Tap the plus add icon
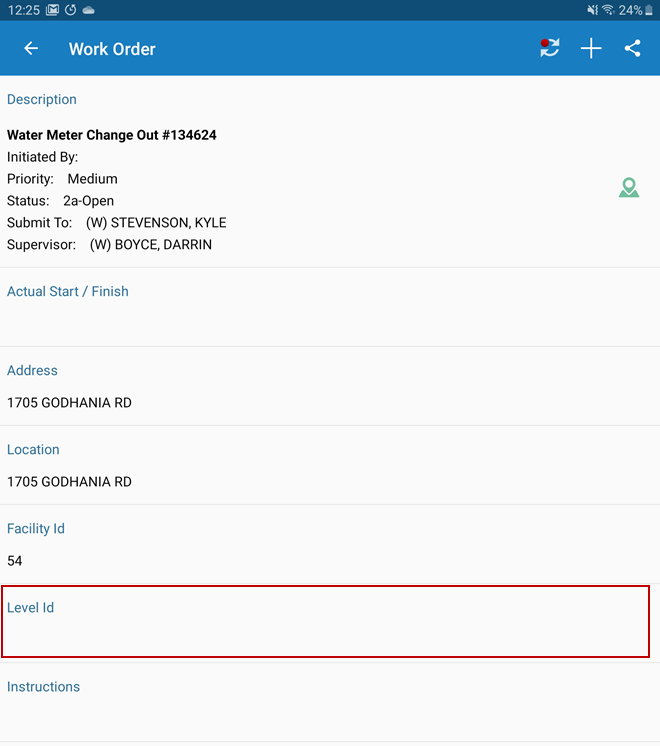This screenshot has width=660, height=746. click(x=591, y=49)
